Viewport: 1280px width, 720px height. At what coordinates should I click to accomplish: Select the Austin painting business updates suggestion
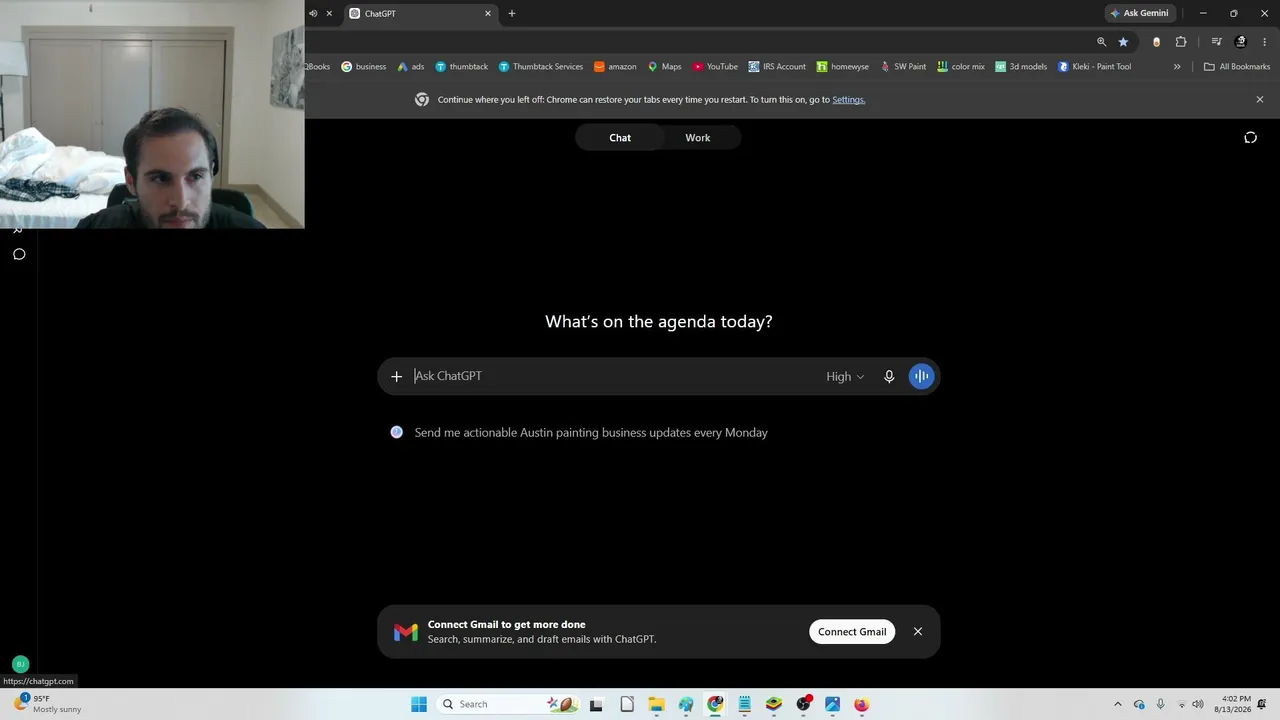591,433
